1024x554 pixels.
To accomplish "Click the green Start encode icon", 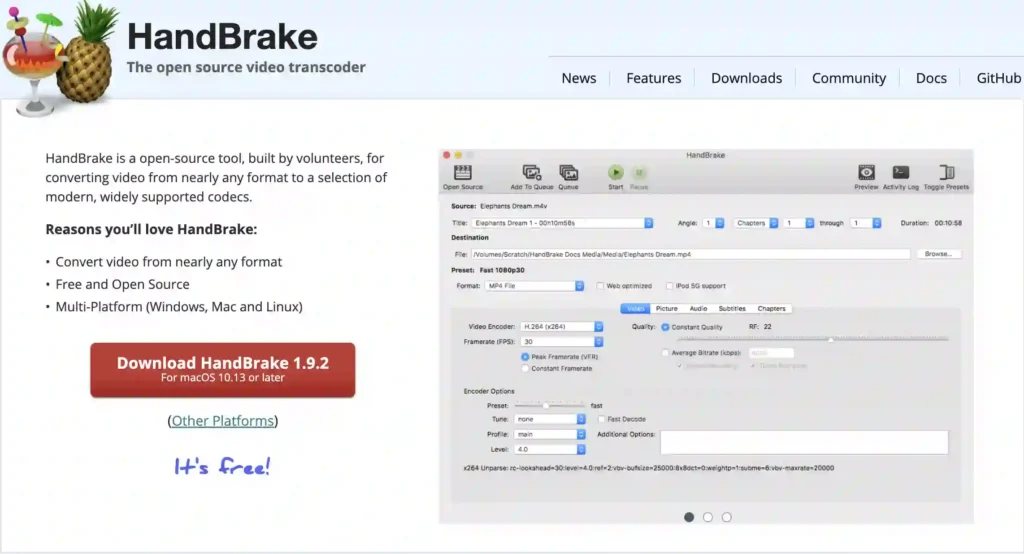I will pos(615,172).
